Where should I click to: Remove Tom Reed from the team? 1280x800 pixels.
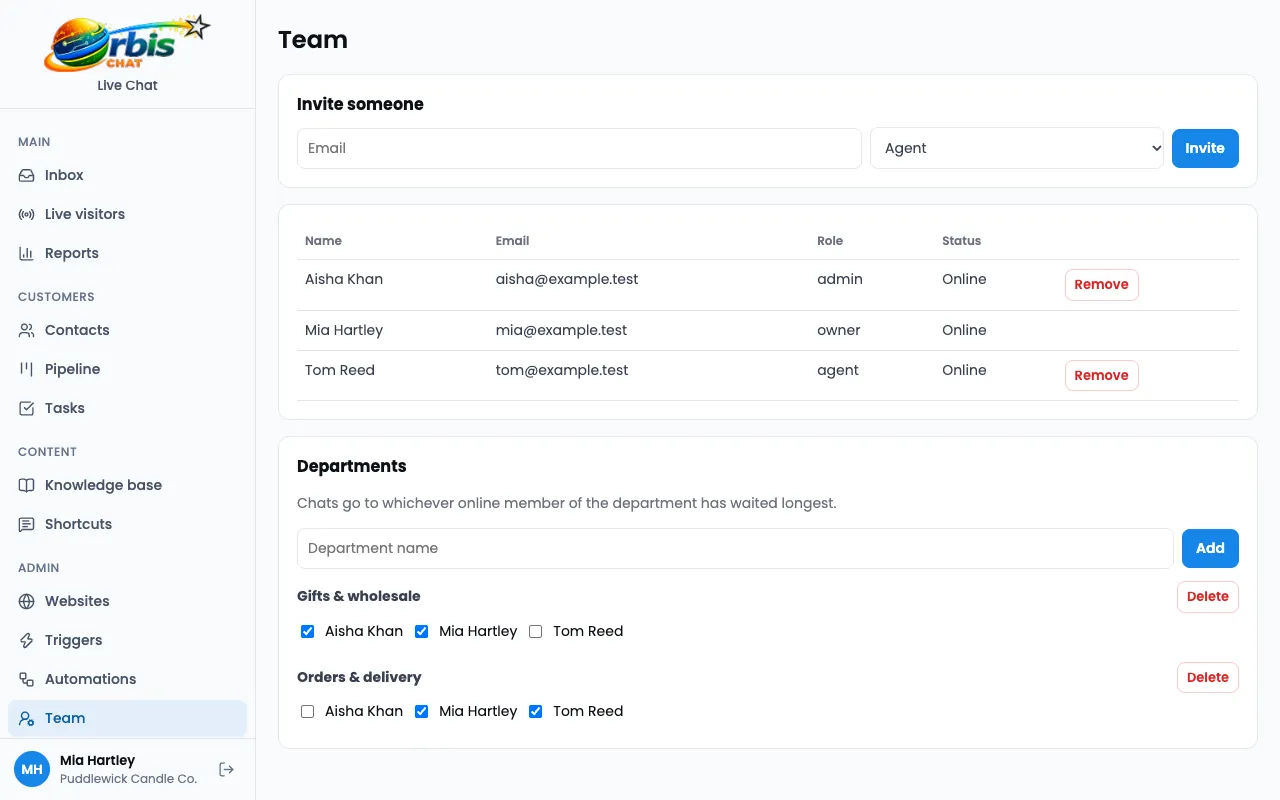[x=1101, y=376]
